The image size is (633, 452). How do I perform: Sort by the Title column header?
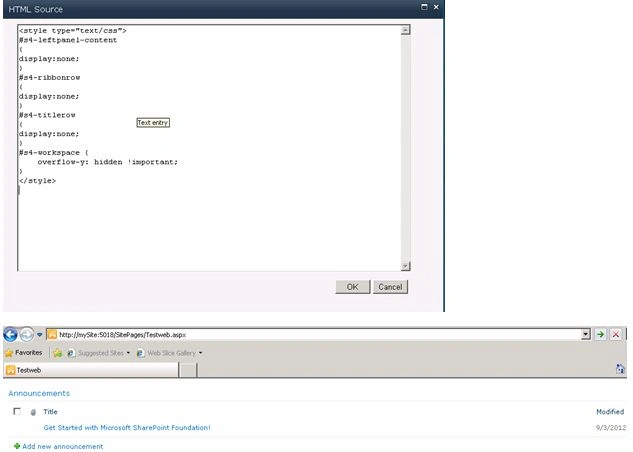tap(50, 412)
